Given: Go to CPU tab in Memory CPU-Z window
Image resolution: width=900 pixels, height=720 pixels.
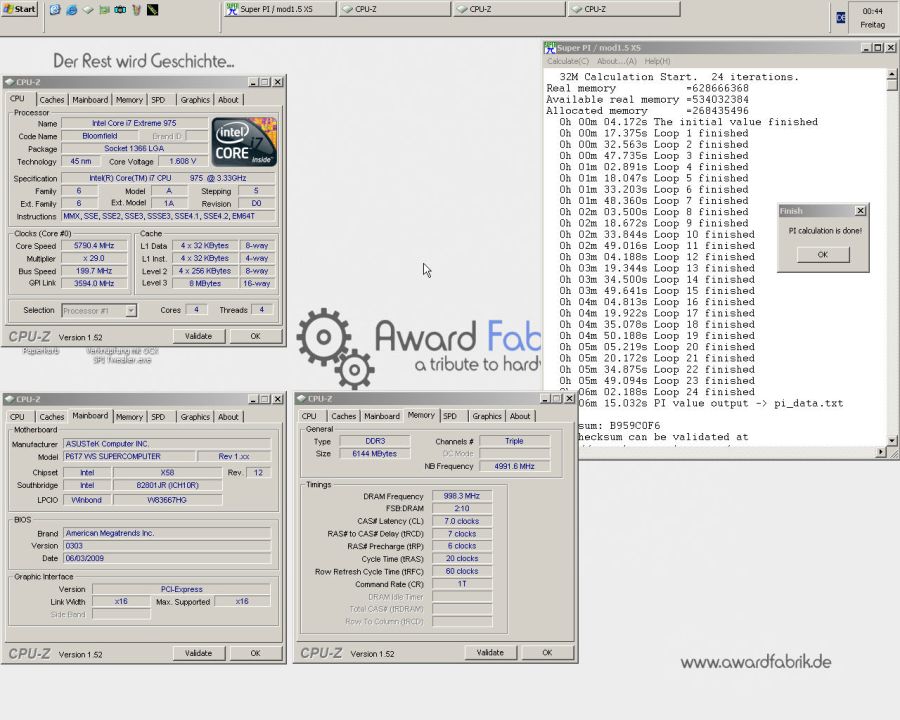Looking at the screenshot, I should (x=309, y=416).
